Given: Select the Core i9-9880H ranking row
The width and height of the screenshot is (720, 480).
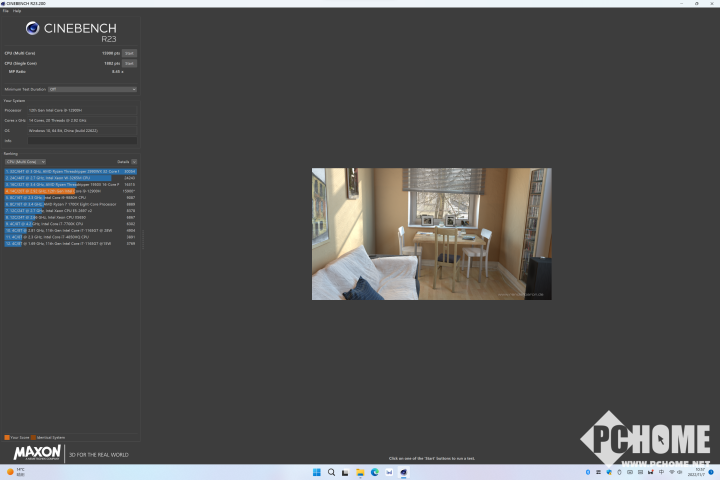Looking at the screenshot, I should [x=71, y=198].
